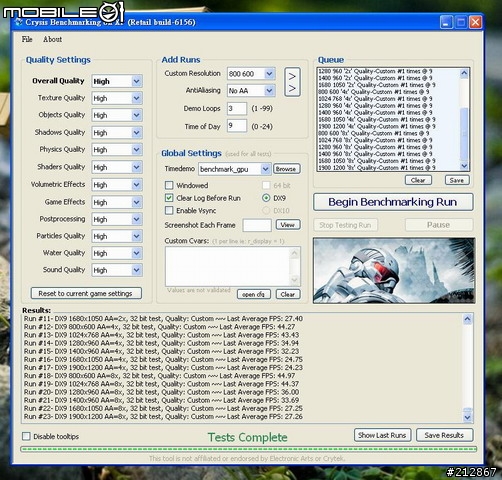Click Reset to current game settings
502x480 pixels.
tap(86, 294)
